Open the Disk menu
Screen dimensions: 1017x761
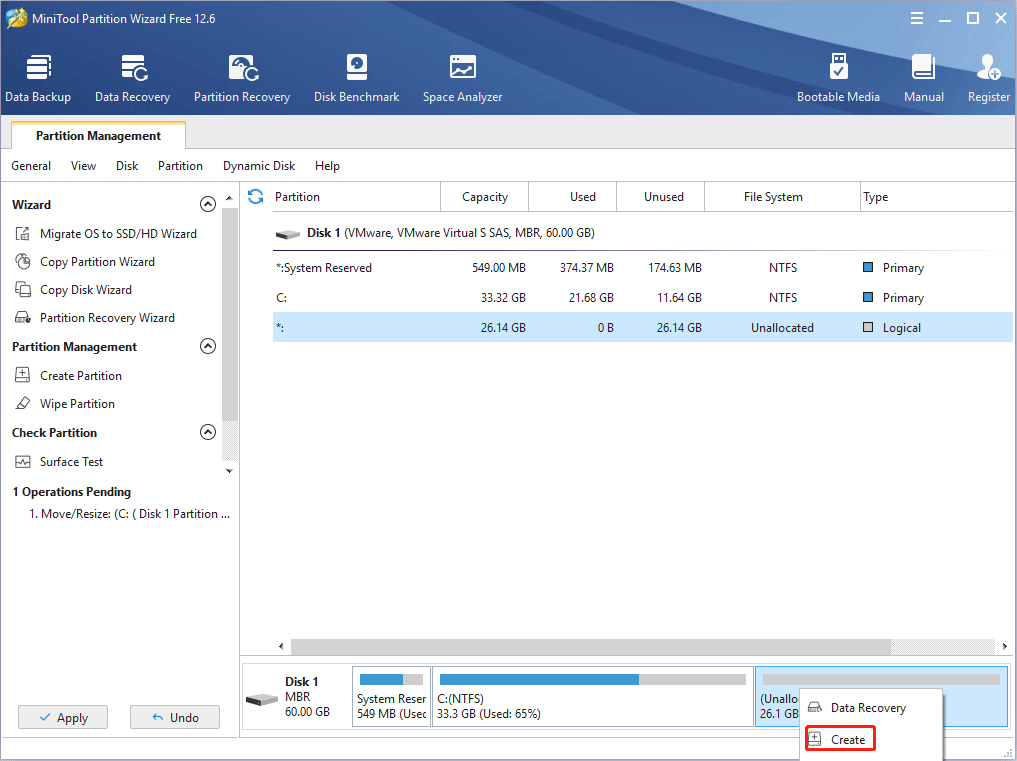pyautogui.click(x=127, y=165)
